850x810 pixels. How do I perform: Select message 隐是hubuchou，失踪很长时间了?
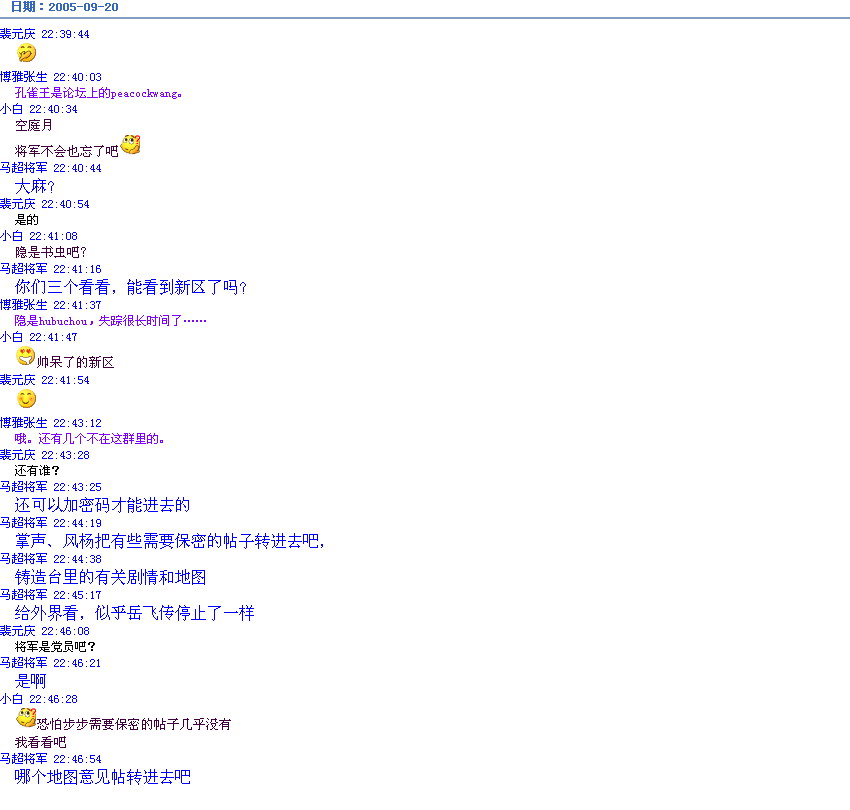point(111,321)
